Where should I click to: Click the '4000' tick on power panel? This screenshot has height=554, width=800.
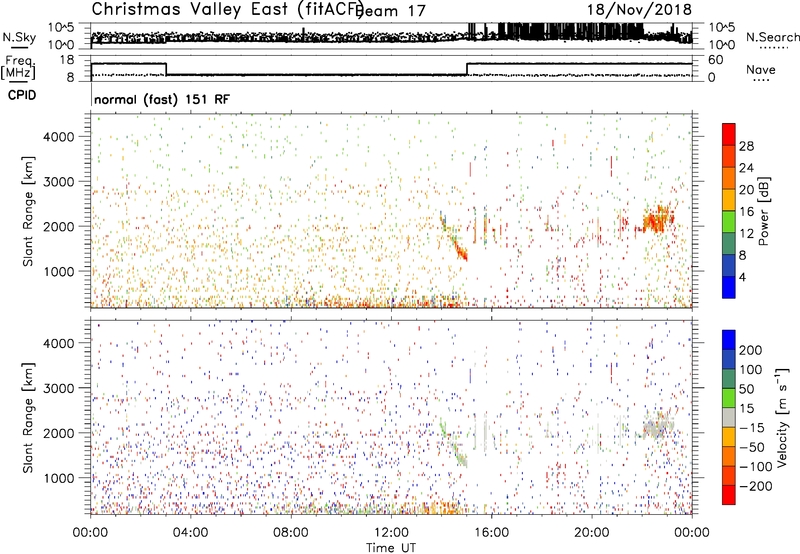pos(58,137)
